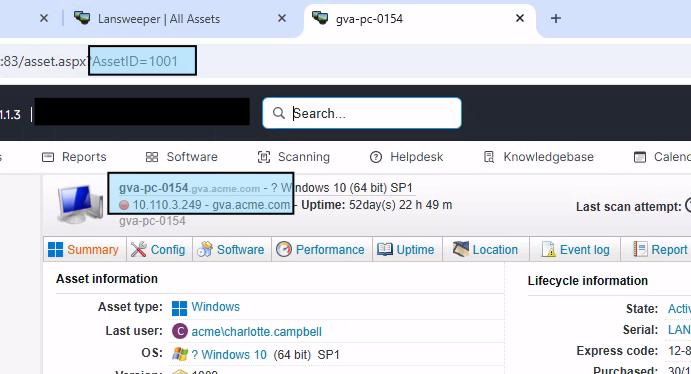
Task: Click the gray gva-pc-0154 subtitle text
Action: 152,221
